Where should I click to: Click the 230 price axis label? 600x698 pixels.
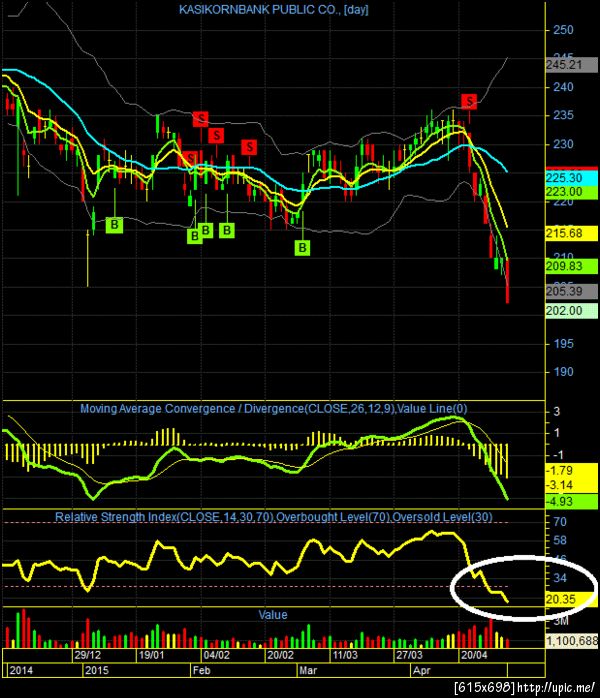[563, 144]
